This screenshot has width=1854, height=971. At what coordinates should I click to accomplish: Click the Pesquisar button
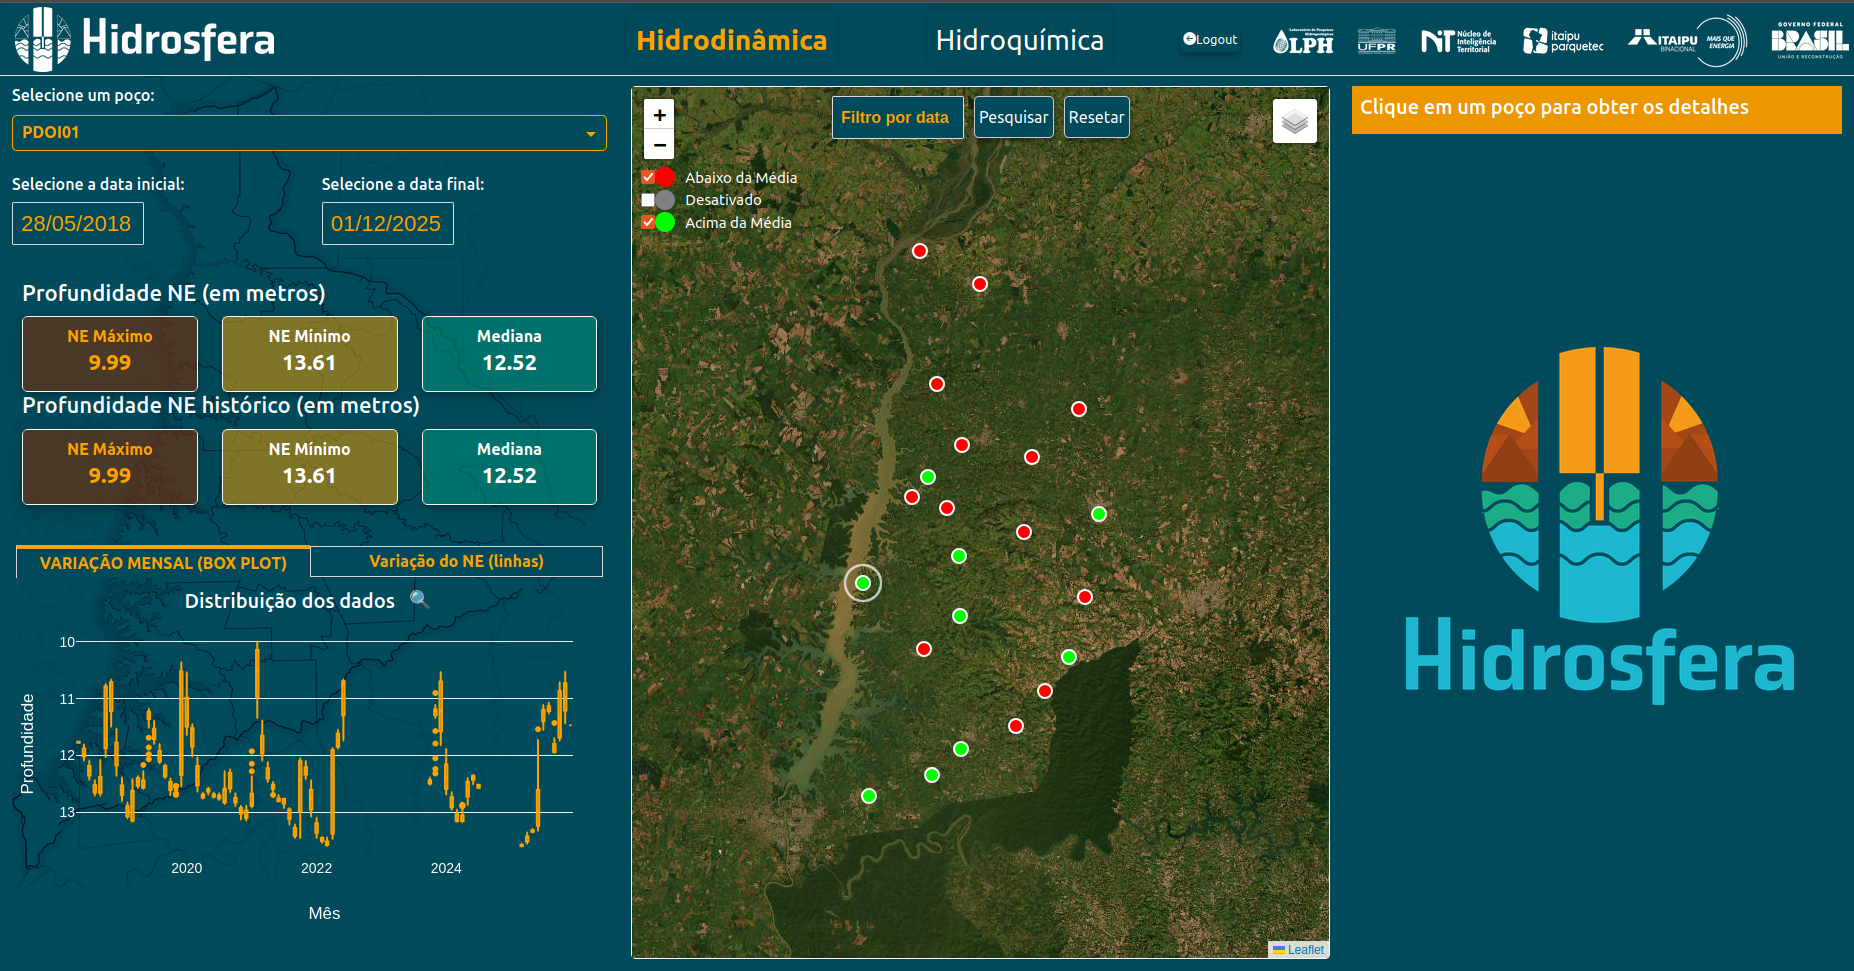(1013, 117)
